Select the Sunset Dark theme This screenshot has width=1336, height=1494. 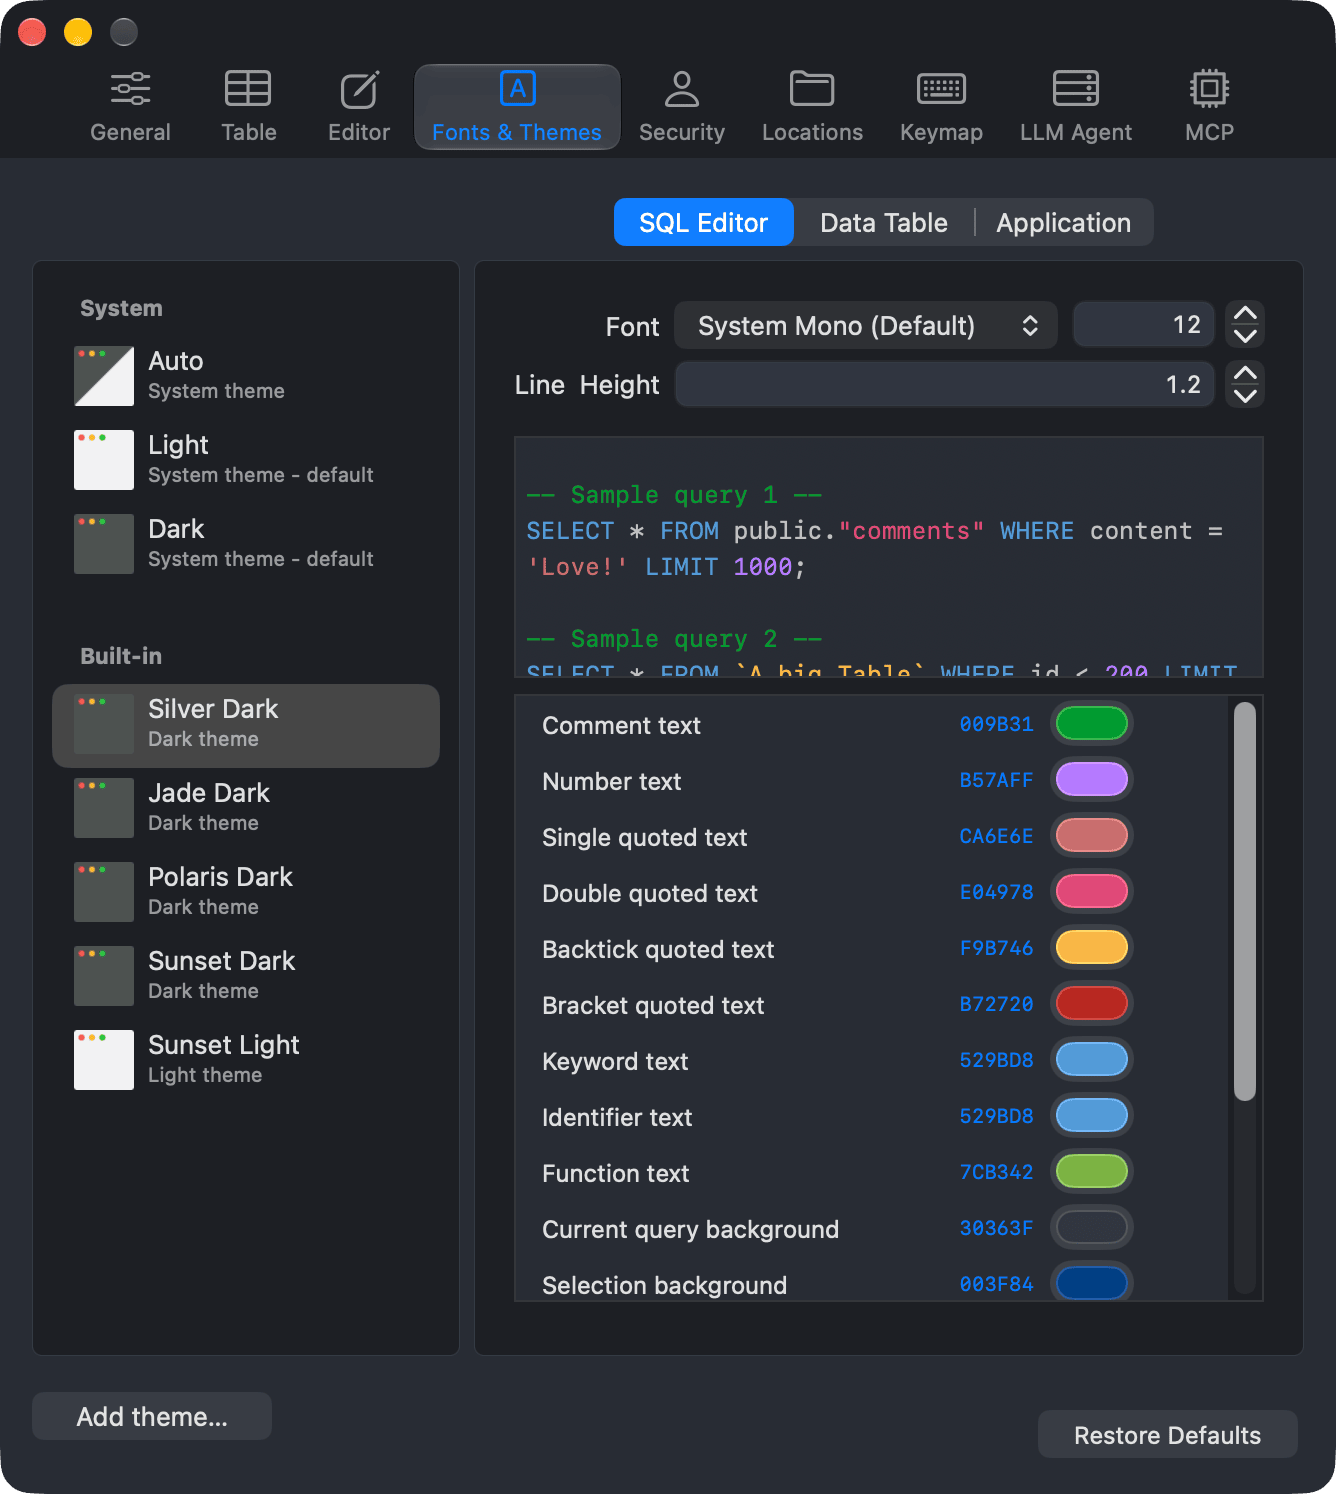246,978
